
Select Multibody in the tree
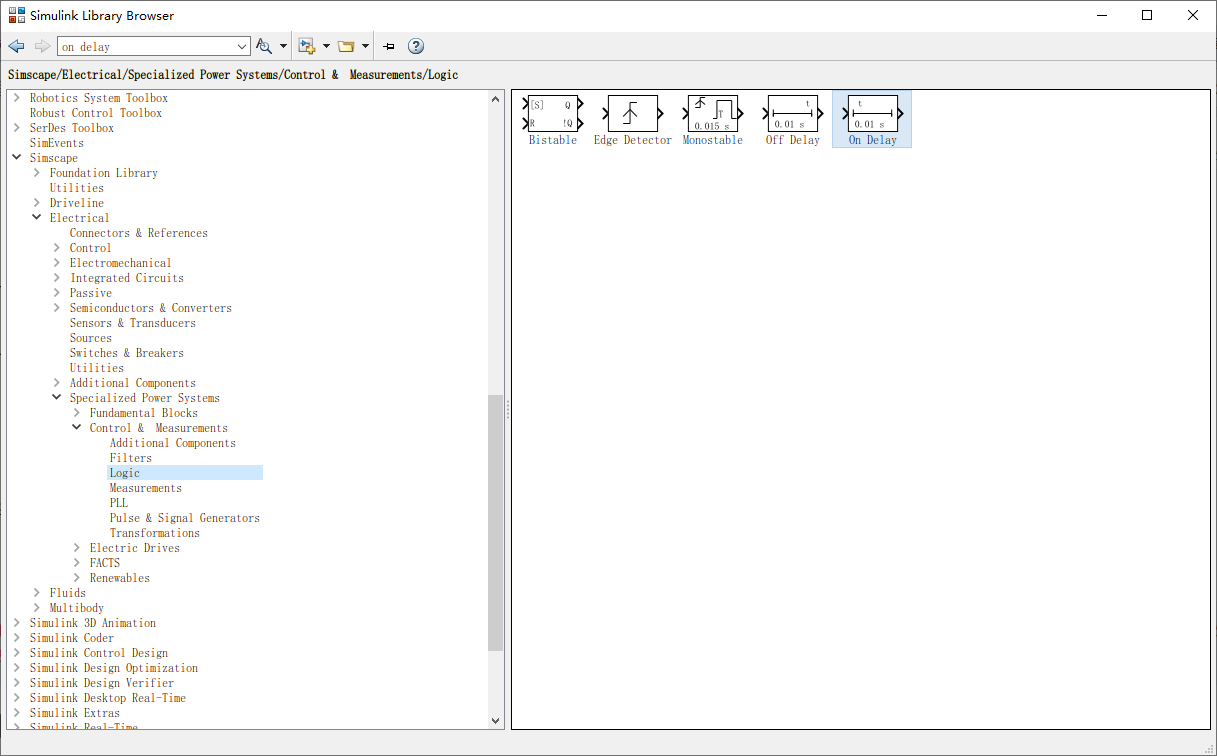tap(77, 608)
